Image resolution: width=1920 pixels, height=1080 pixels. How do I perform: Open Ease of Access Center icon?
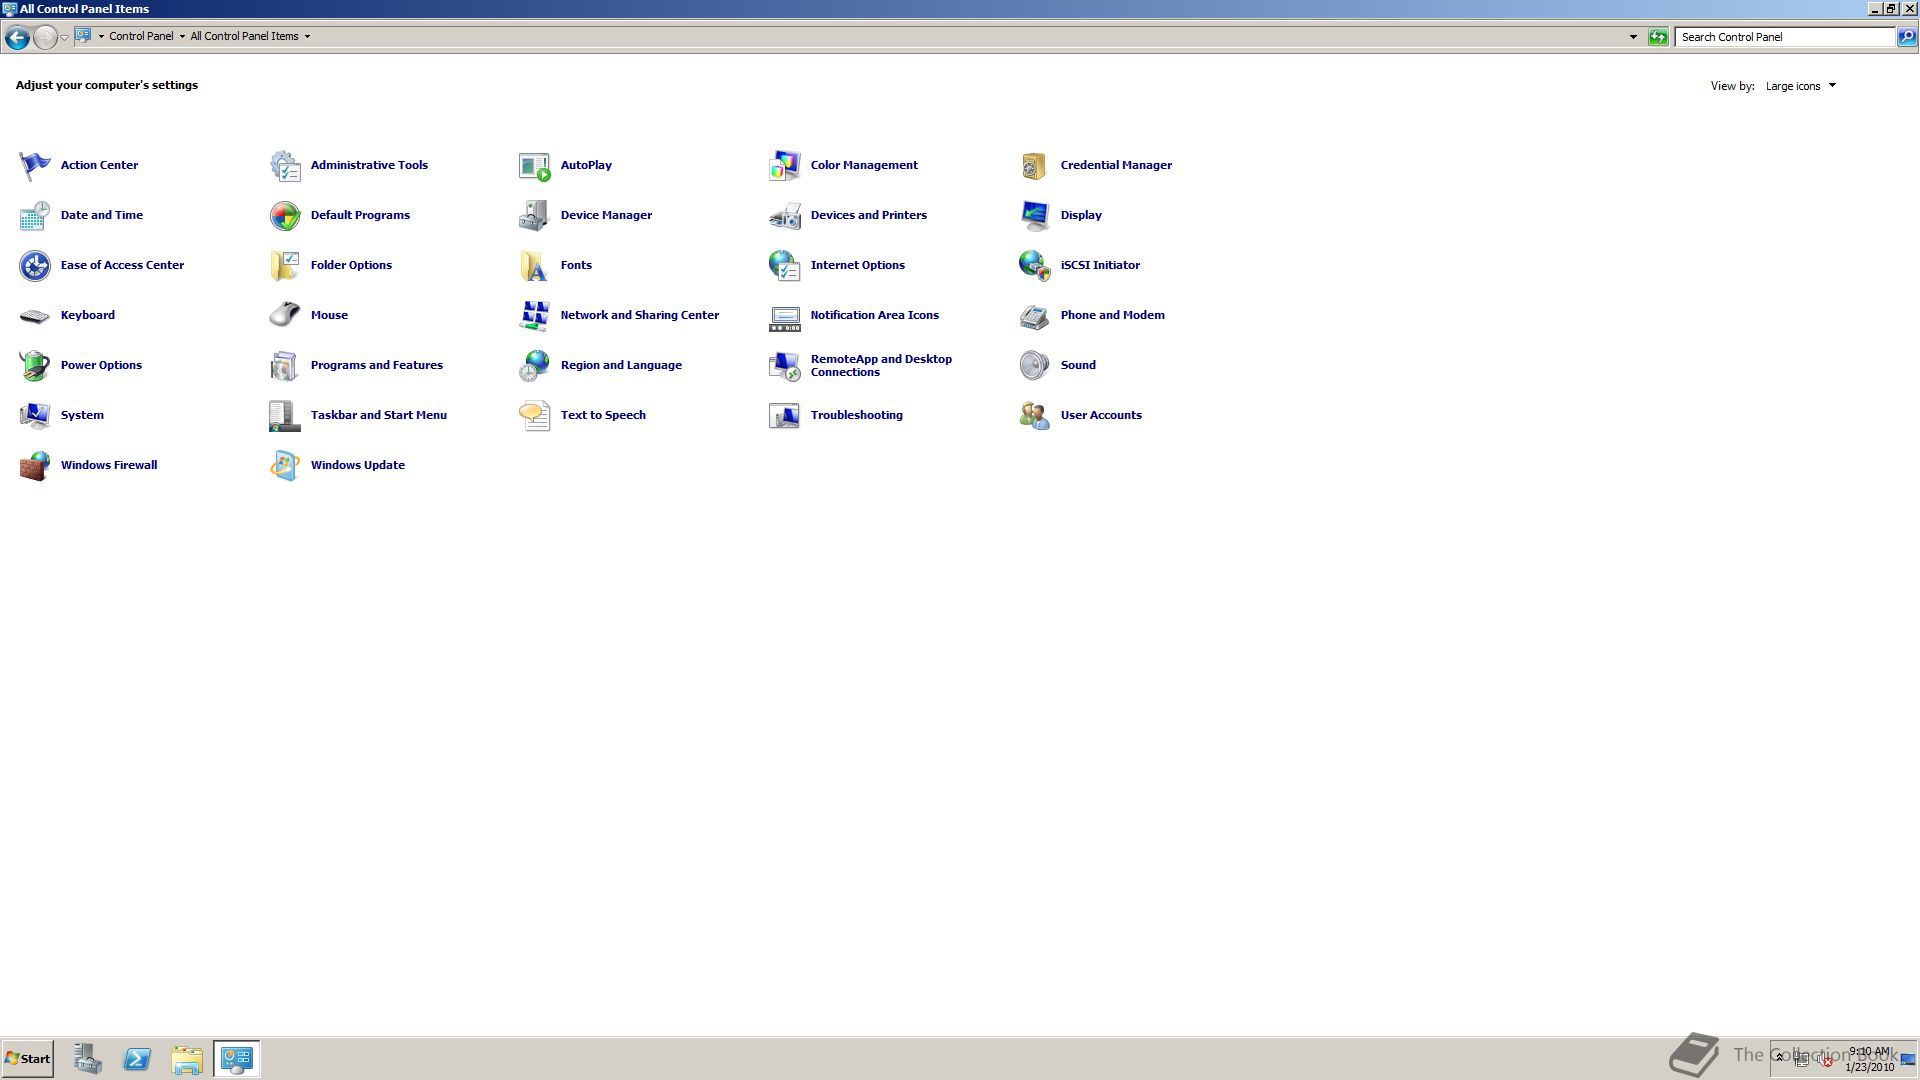pyautogui.click(x=35, y=266)
